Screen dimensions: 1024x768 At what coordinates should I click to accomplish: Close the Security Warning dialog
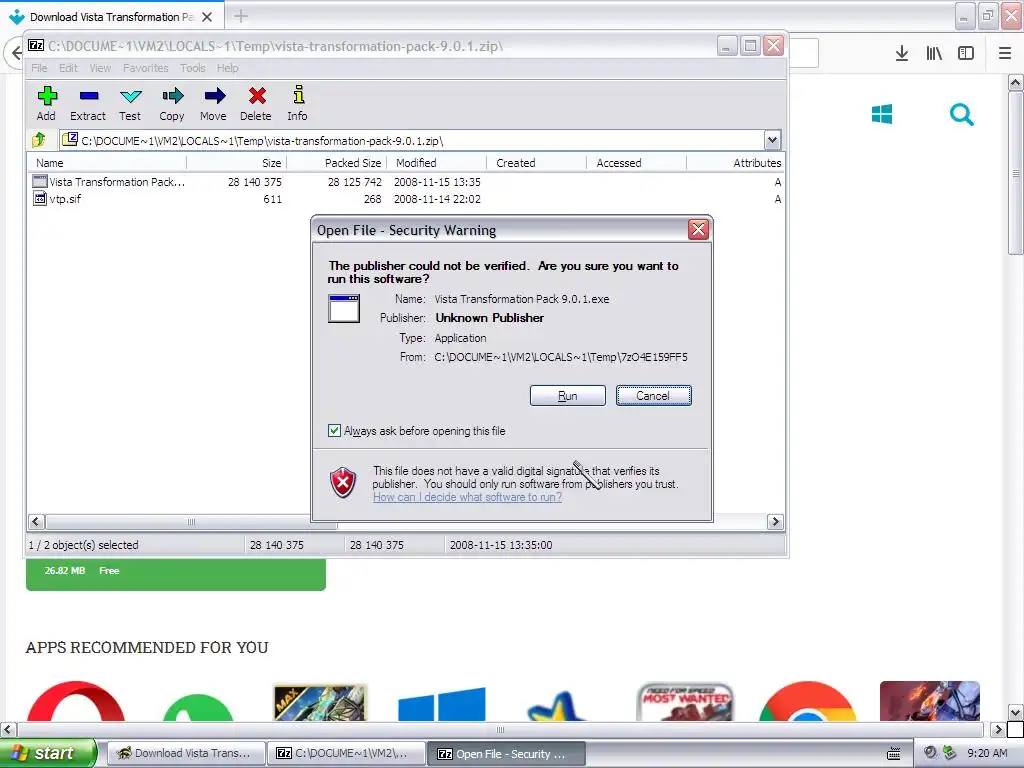(697, 229)
